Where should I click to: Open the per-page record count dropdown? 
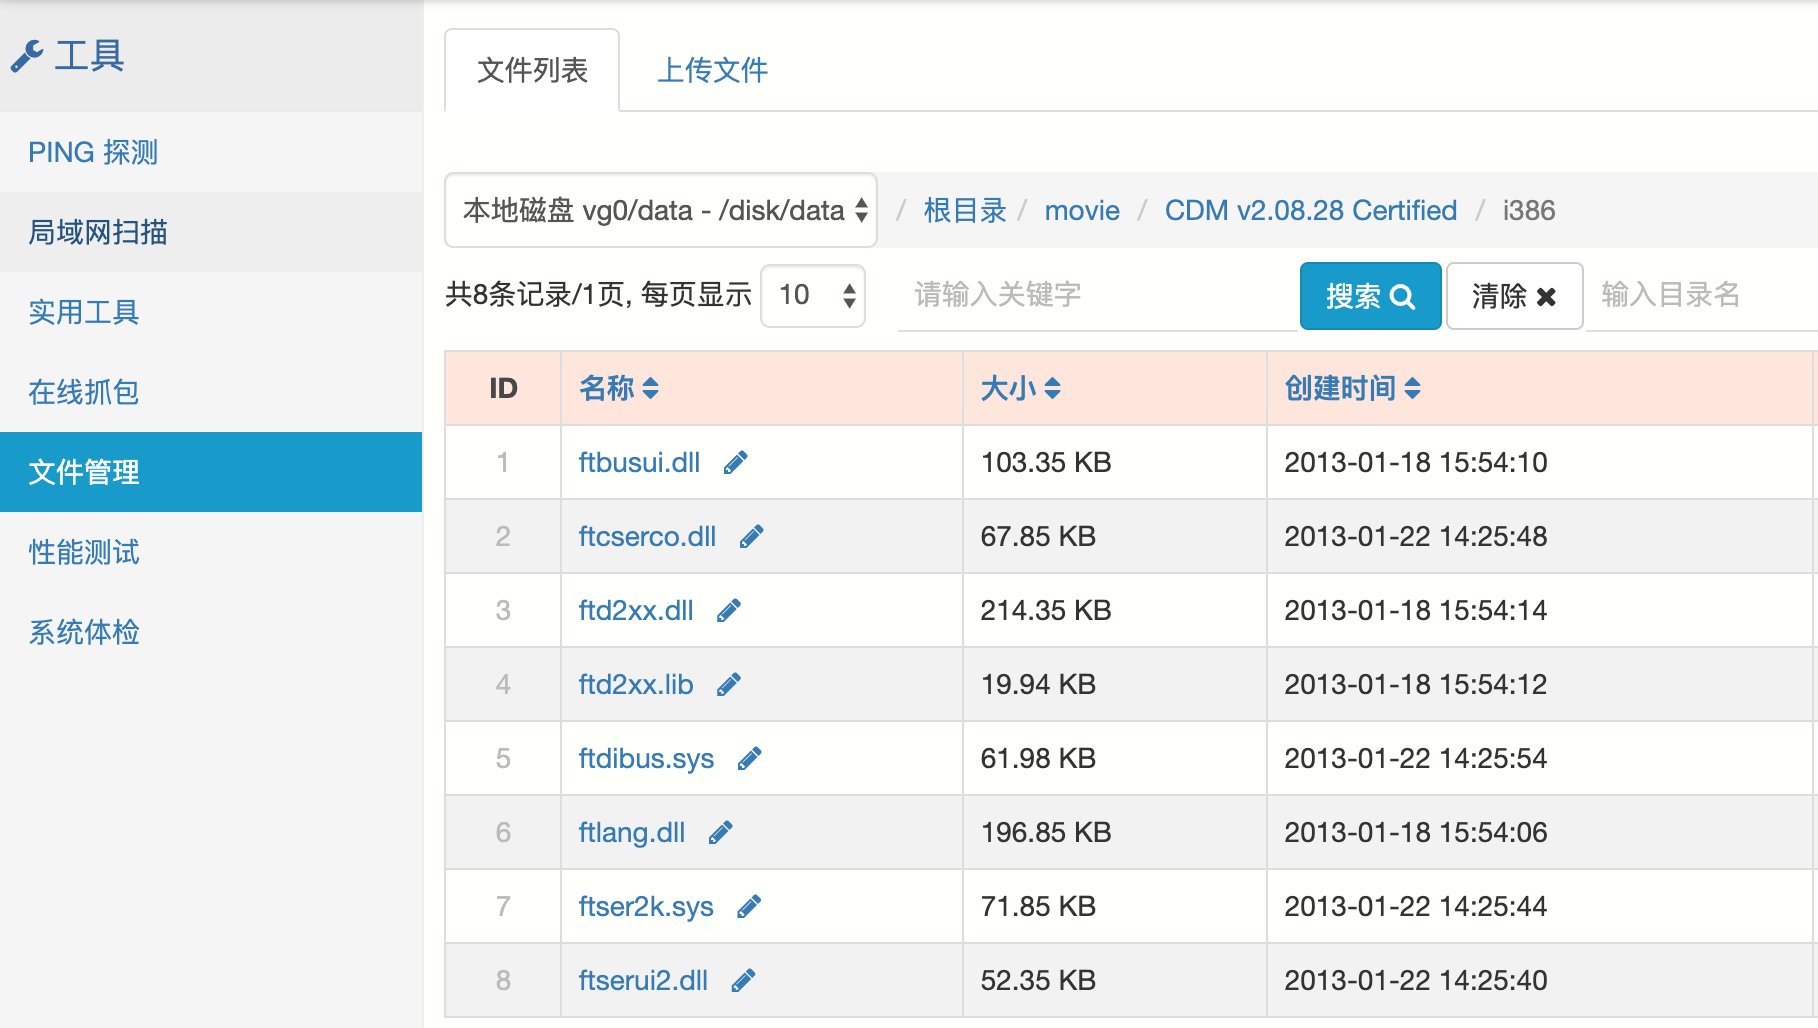click(813, 295)
